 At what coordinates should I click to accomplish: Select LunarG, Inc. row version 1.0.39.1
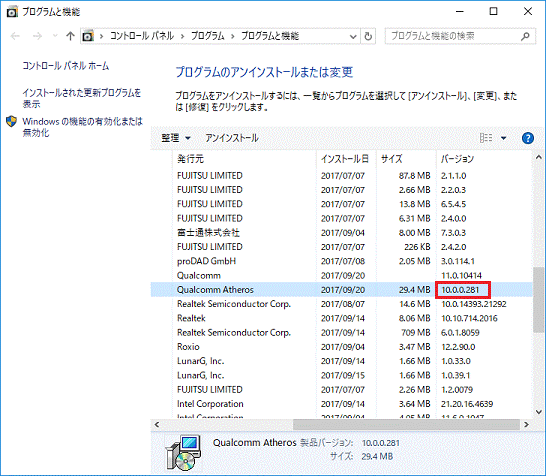pyautogui.click(x=341, y=375)
